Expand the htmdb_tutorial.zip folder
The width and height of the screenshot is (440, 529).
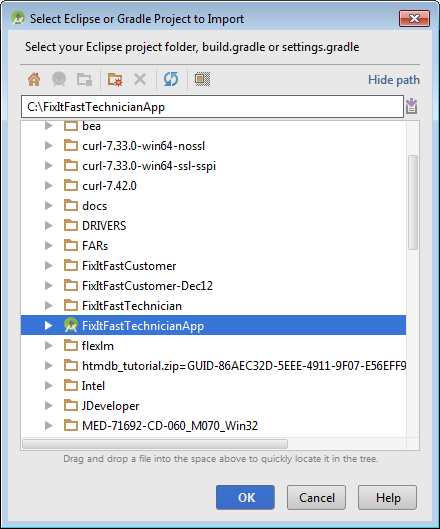[49, 365]
